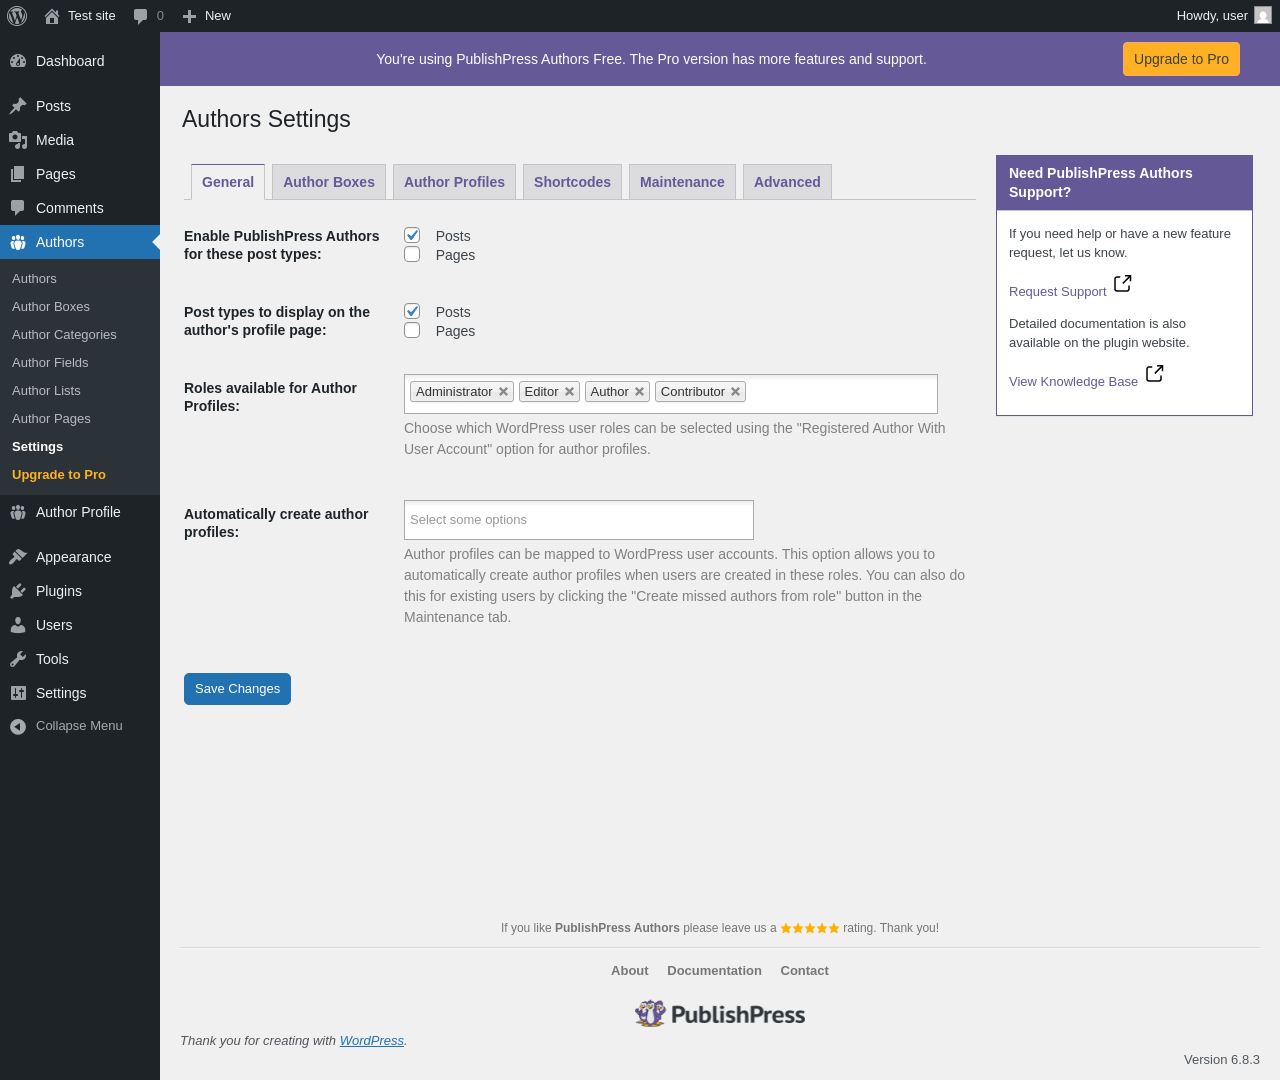Open the Author Profiles tab
Viewport: 1280px width, 1080px height.
click(x=454, y=182)
